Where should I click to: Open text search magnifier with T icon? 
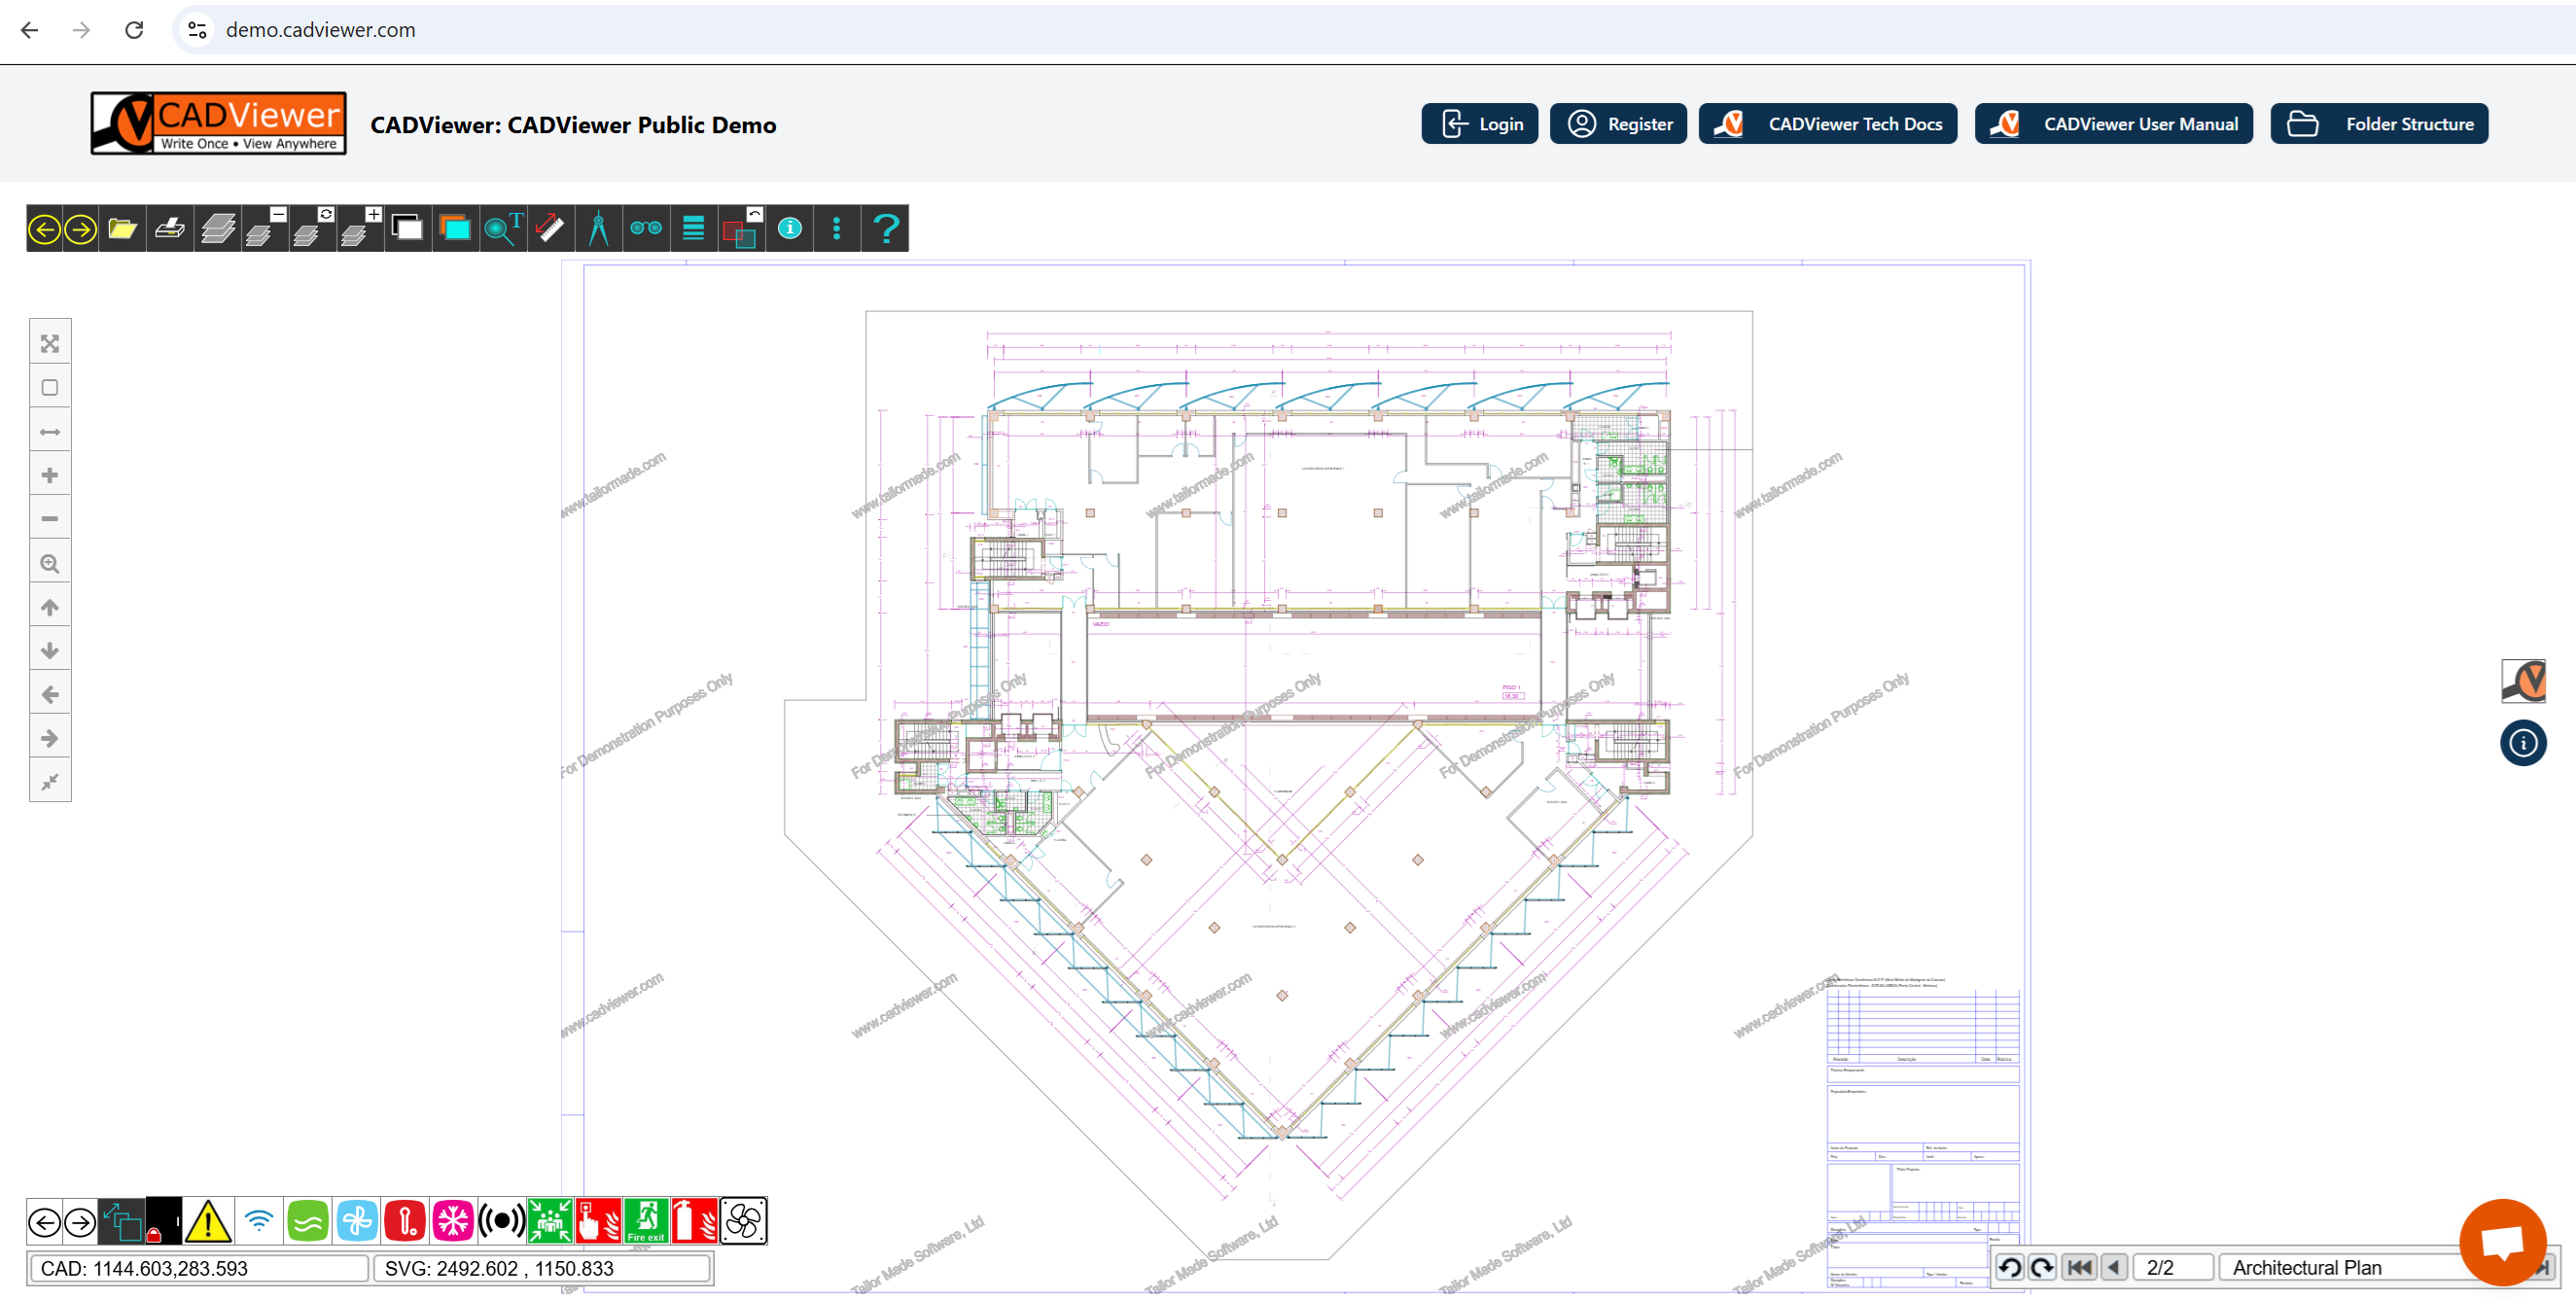(503, 229)
